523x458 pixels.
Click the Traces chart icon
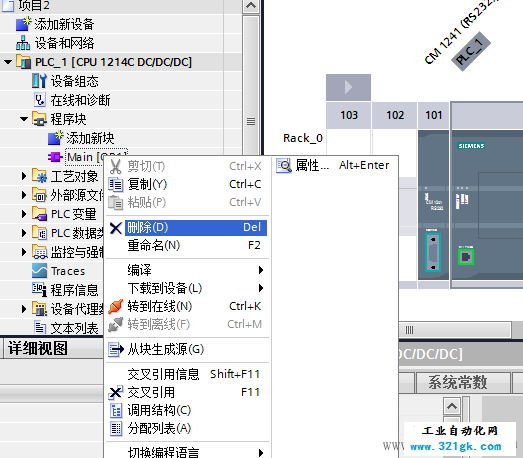[x=39, y=271]
